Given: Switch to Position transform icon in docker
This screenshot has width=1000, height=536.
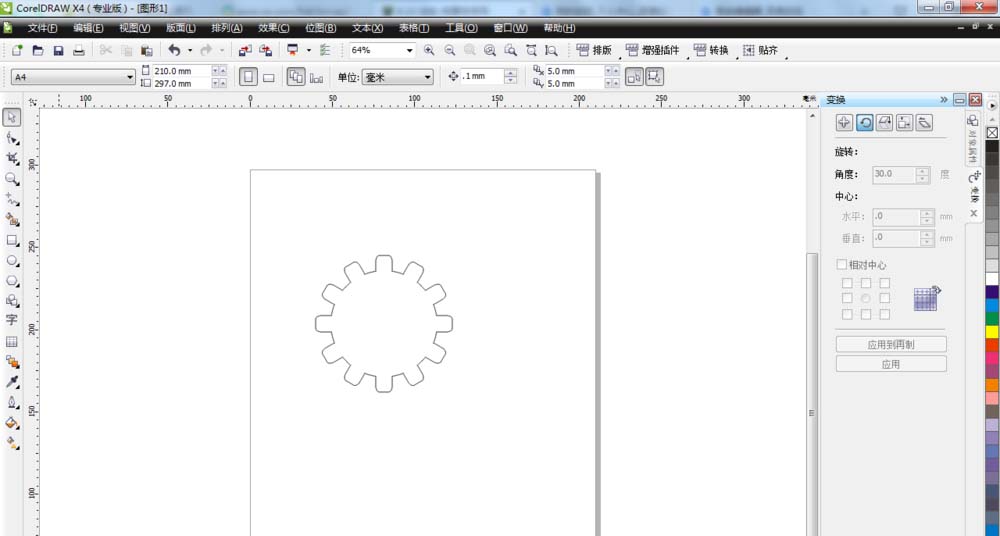Looking at the screenshot, I should click(844, 123).
